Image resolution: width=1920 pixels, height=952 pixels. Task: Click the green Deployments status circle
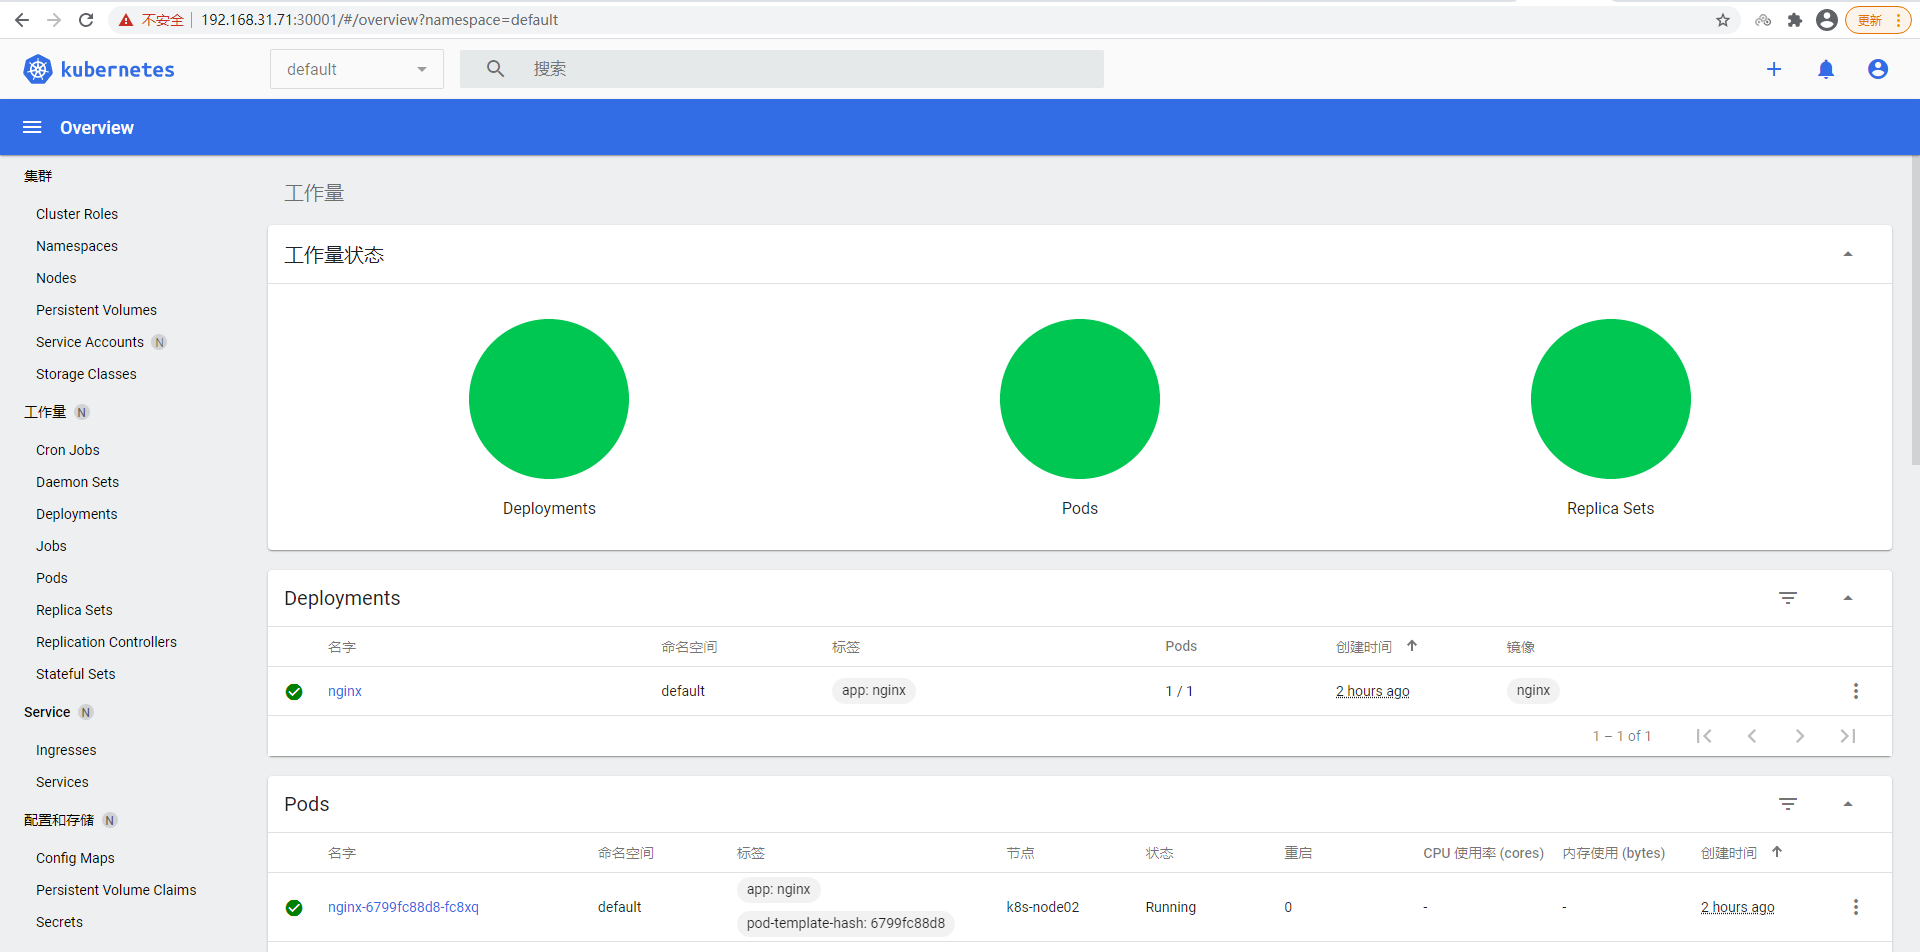(x=549, y=399)
